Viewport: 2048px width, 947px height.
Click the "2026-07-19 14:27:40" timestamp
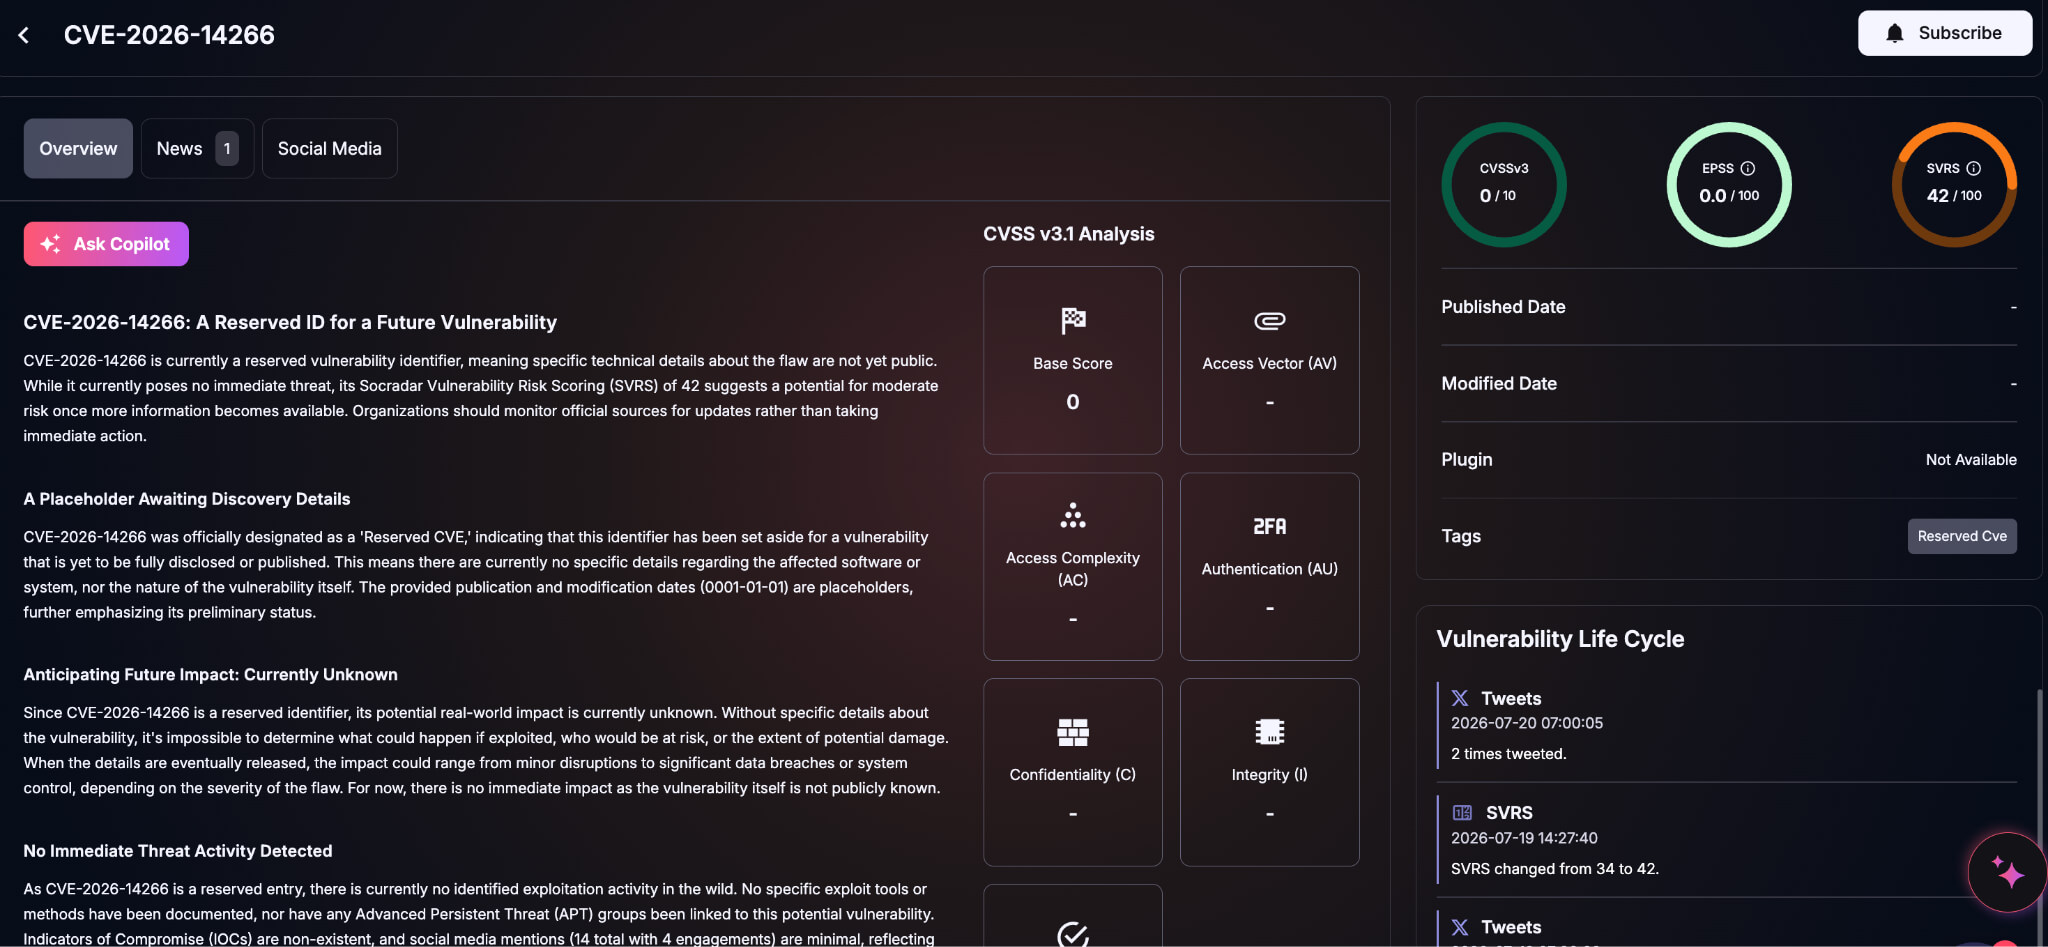1524,838
